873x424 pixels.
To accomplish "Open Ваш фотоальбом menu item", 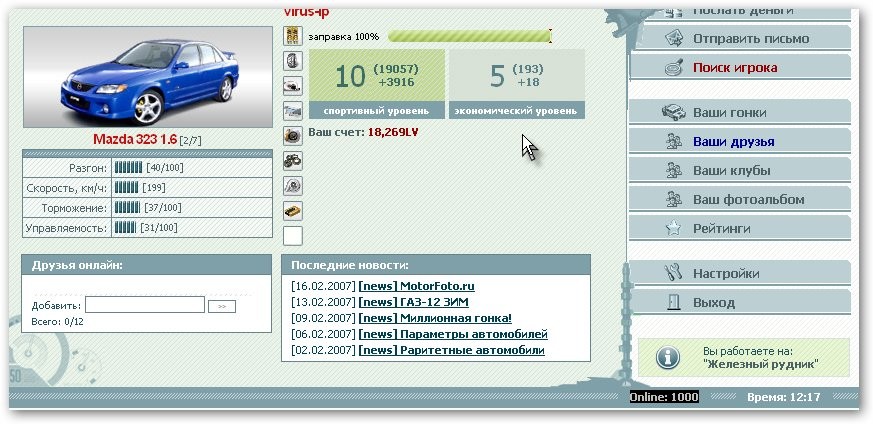I will 740,199.
